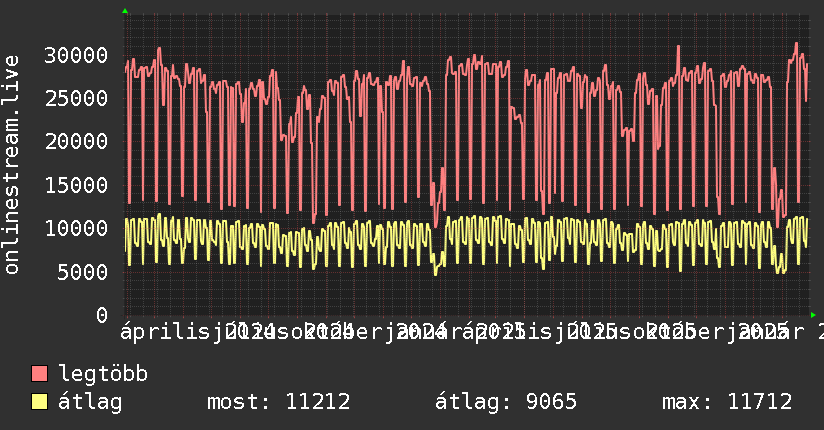824x430 pixels.
Task: Click the 0 y-axis label
Action: 103,315
